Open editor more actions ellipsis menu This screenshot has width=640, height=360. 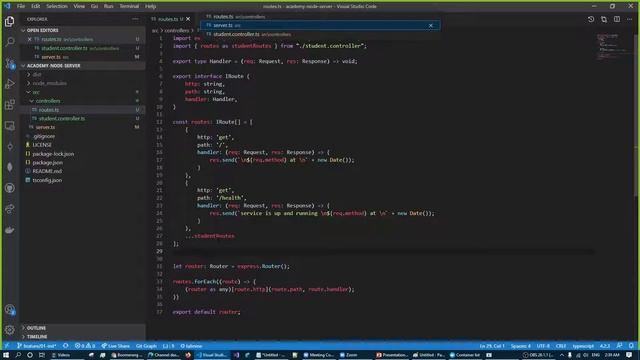630,19
